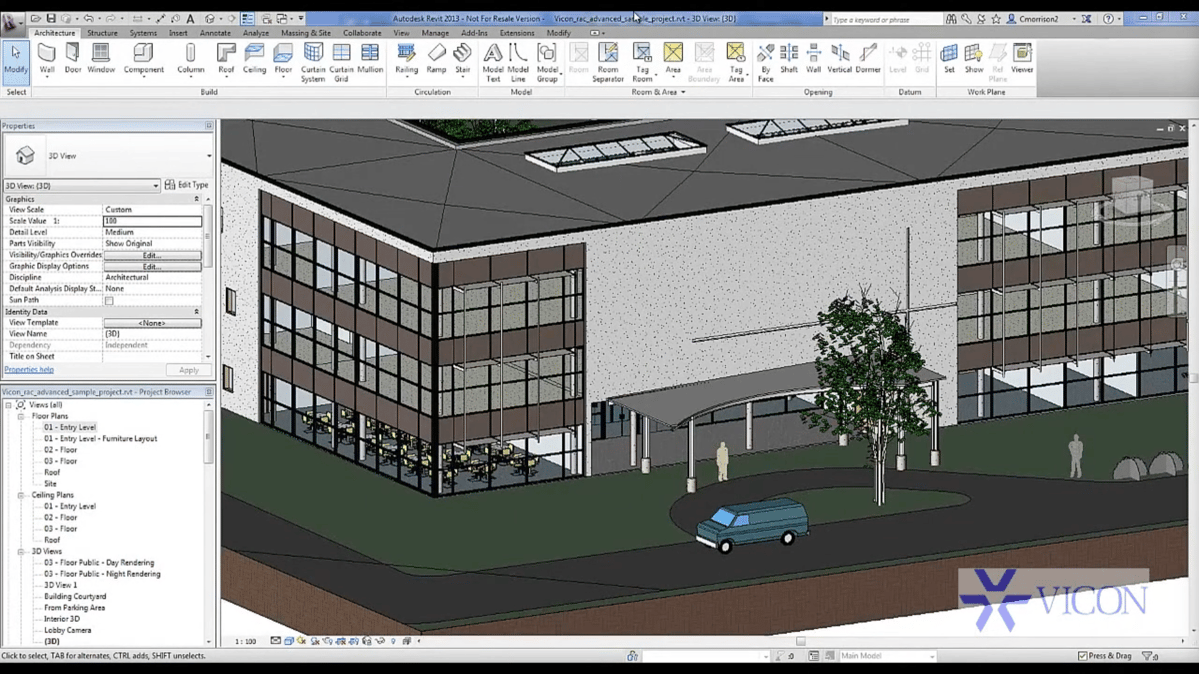Select the Lobby Camera view

coord(66,629)
